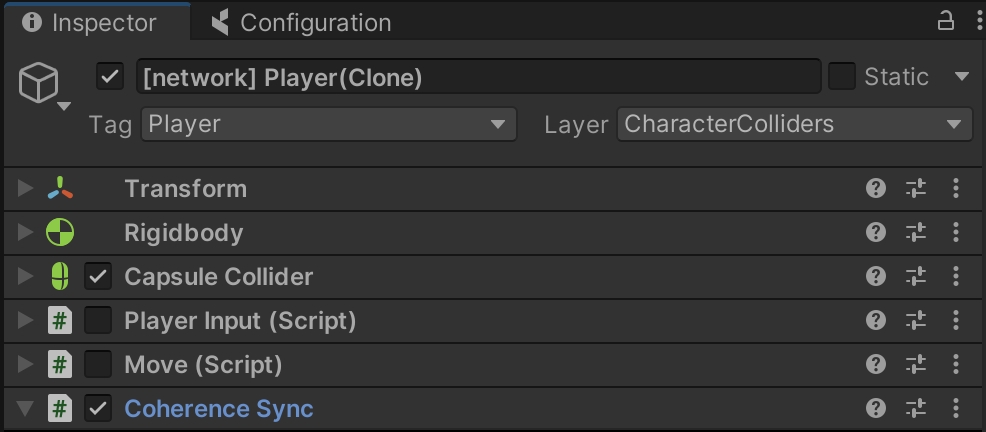
Task: Collapse the Coherence Sync component
Action: (26, 408)
